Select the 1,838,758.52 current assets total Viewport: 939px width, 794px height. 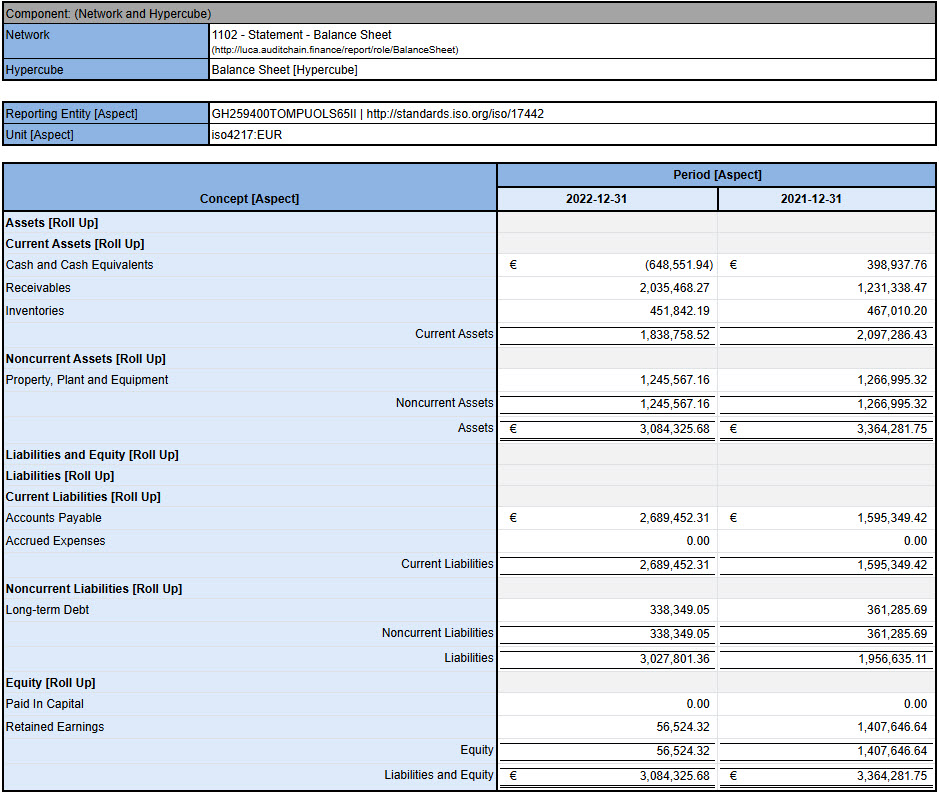tap(674, 335)
